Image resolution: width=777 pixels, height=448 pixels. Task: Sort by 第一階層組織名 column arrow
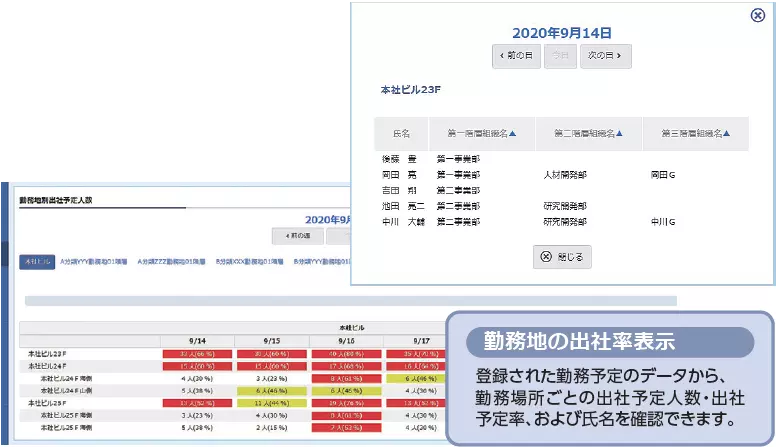(513, 133)
